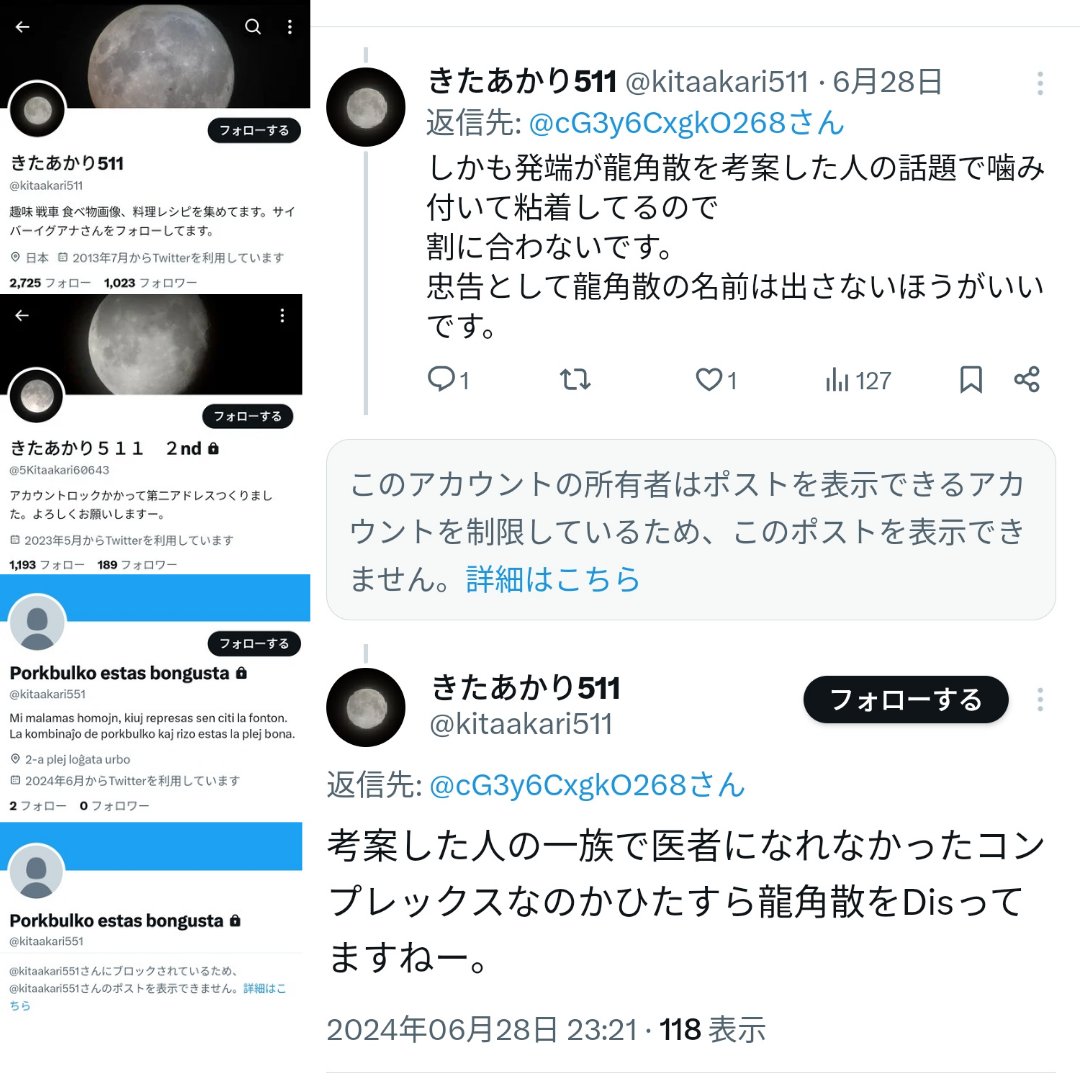Follow きたあかり511 from top profile
This screenshot has height=1080, width=1080.
pos(254,130)
